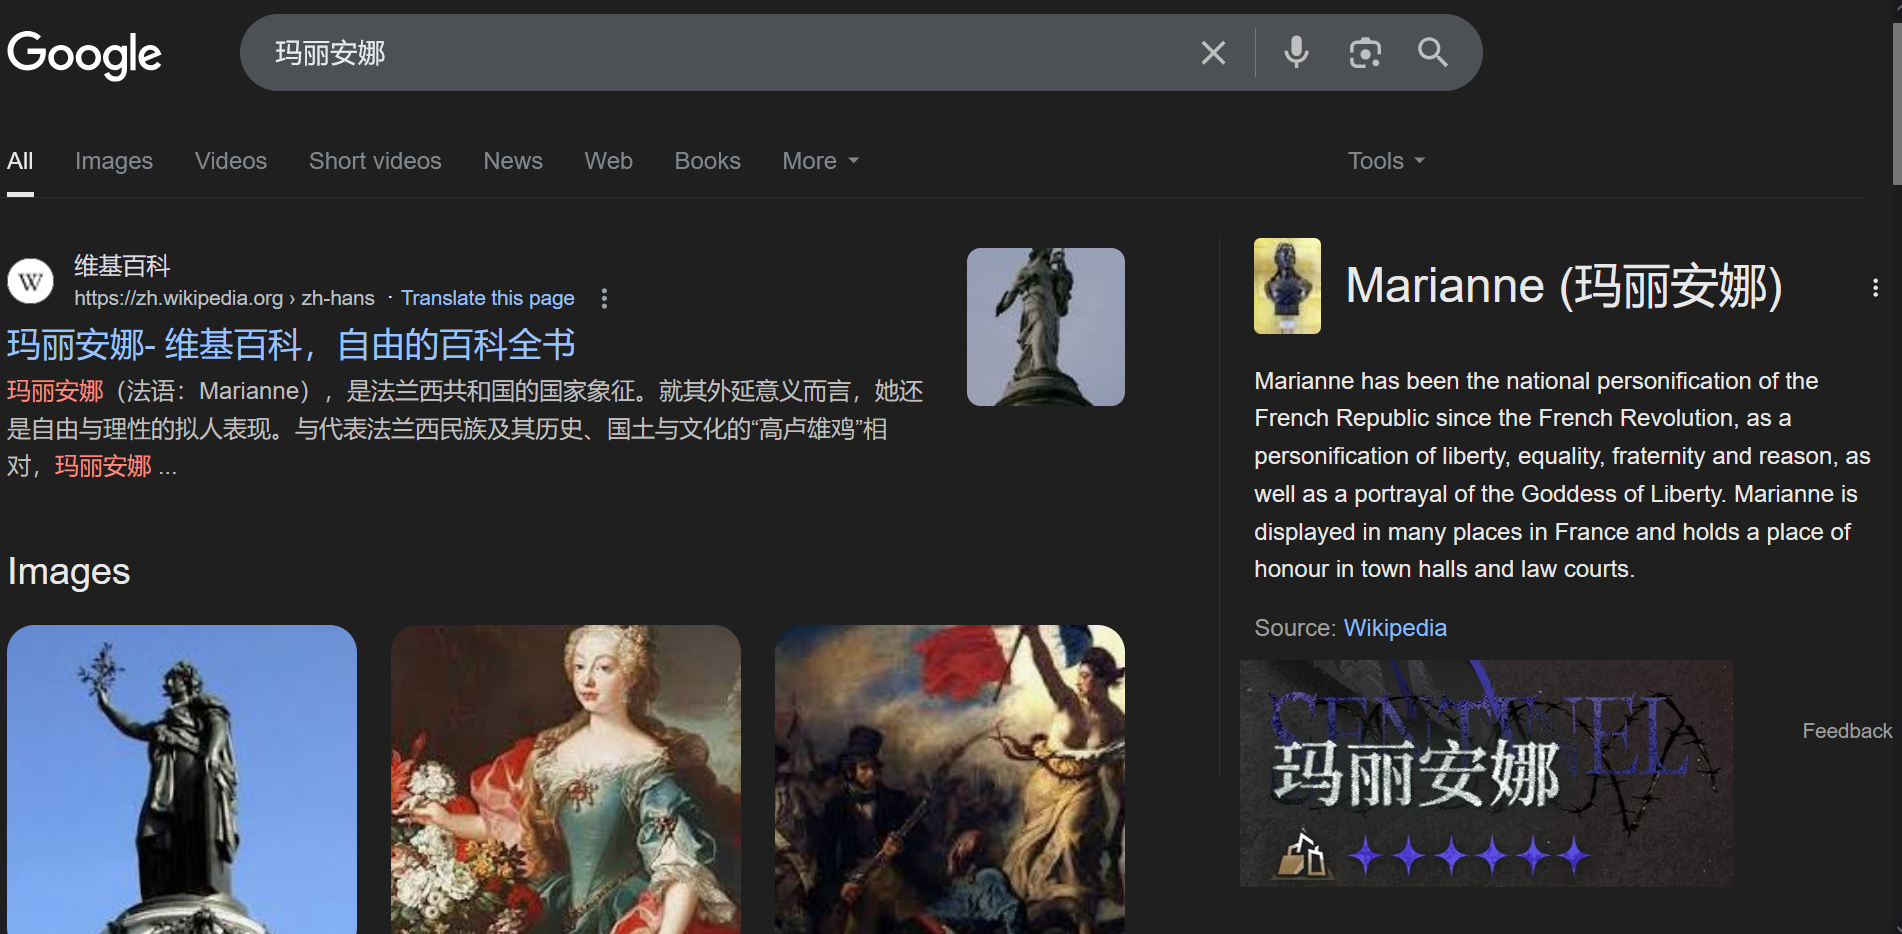The image size is (1902, 934).
Task: Open the statue thumbnail beside the Wikipedia result
Action: click(x=1046, y=327)
